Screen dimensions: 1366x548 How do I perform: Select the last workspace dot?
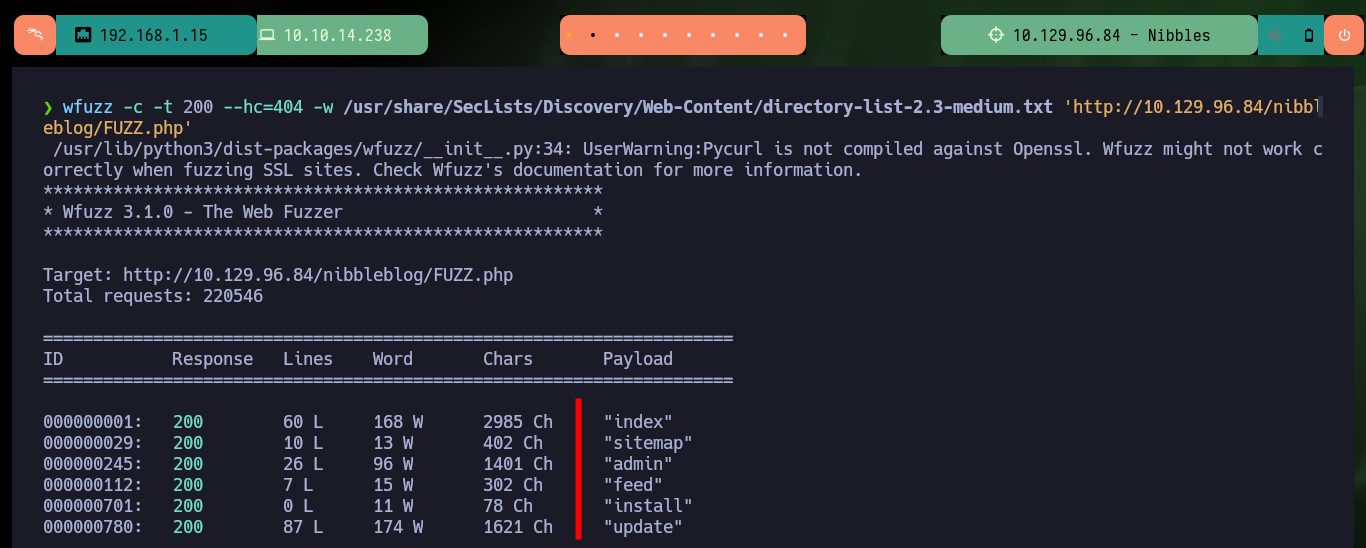[785, 35]
